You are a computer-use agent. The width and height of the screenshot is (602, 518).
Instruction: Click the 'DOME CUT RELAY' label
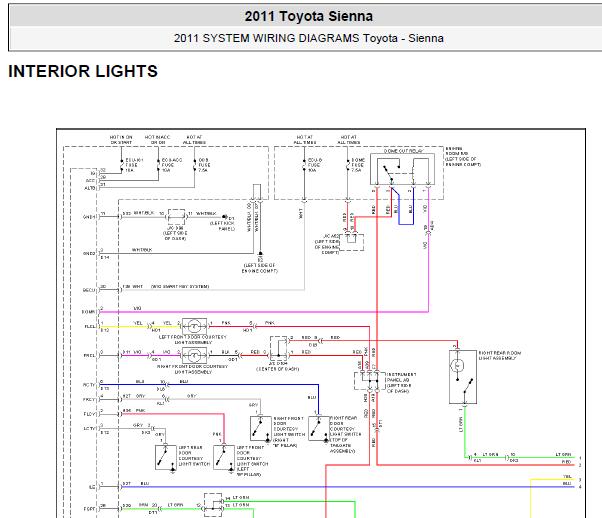(403, 151)
